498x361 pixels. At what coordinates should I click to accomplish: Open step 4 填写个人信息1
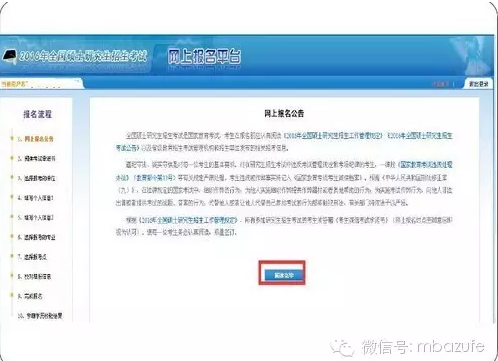pos(36,198)
